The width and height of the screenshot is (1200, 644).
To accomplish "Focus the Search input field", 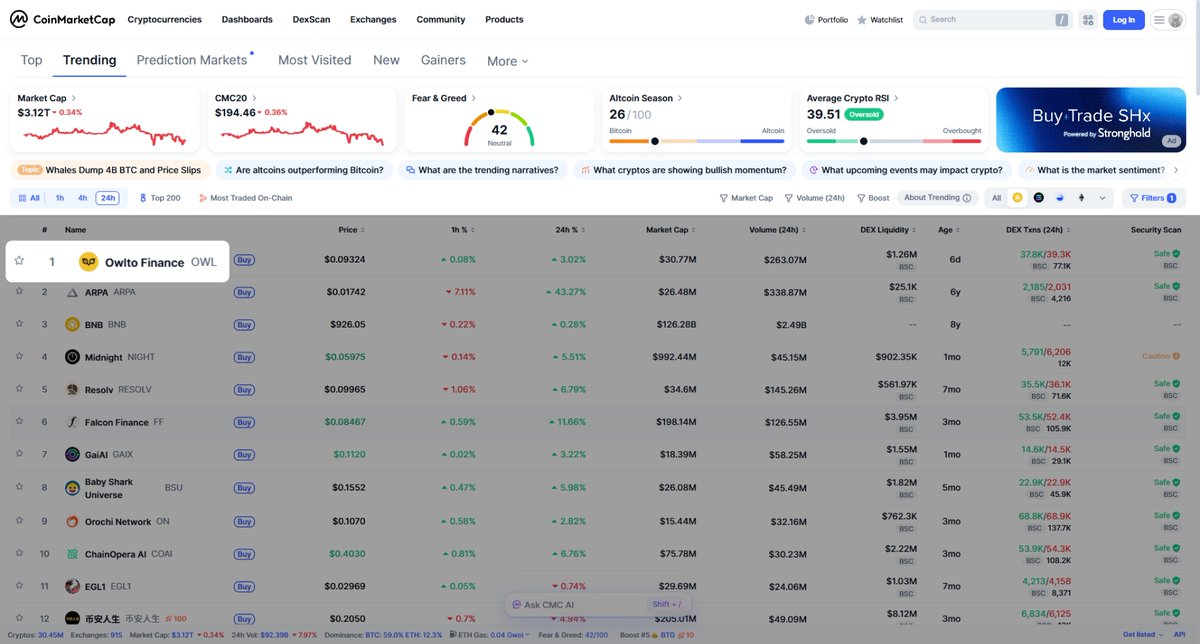I will (993, 20).
